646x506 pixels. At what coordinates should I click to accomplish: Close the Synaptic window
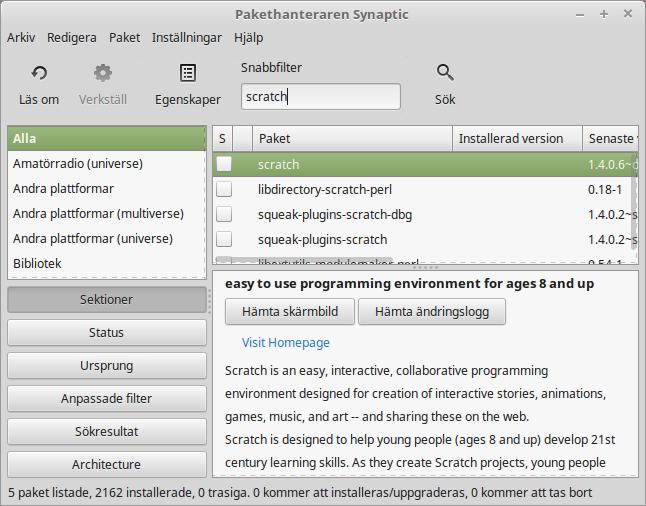[628, 14]
